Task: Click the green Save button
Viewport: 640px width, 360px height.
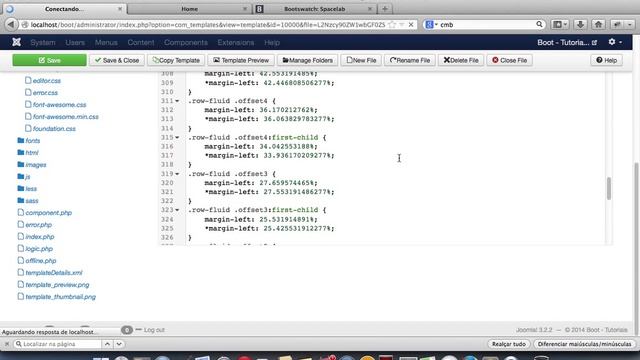Action: tap(49, 60)
